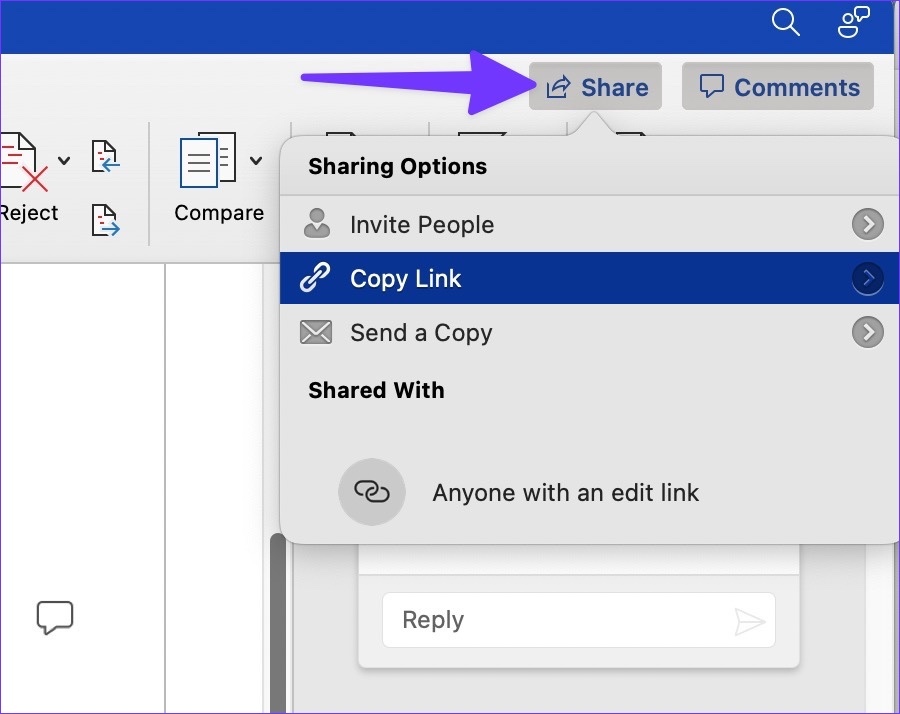The height and width of the screenshot is (714, 900).
Task: Click the Compare label
Action: coord(219,213)
